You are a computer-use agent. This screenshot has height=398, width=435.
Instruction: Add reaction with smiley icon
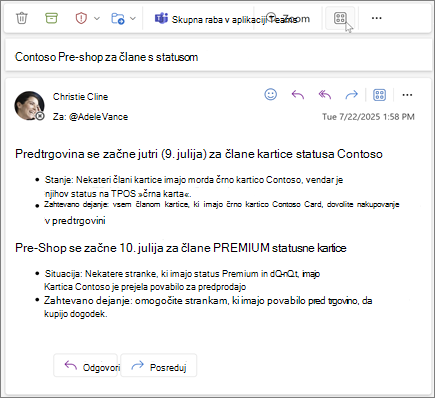tap(270, 95)
